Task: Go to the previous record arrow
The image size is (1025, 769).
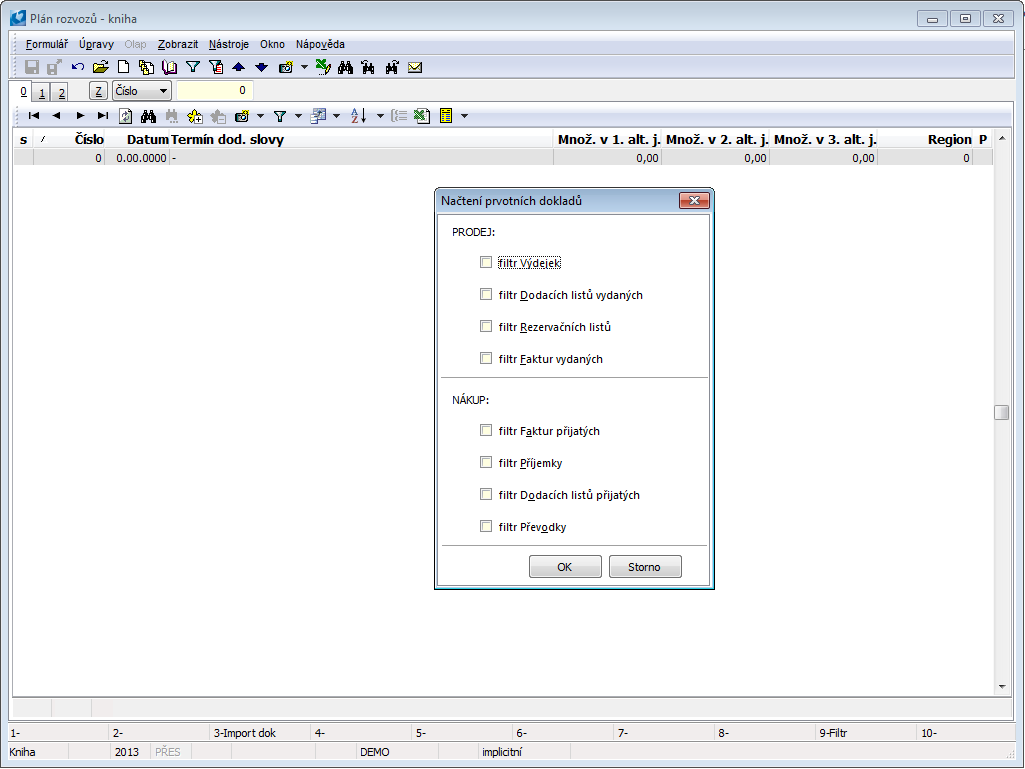Action: [56, 116]
